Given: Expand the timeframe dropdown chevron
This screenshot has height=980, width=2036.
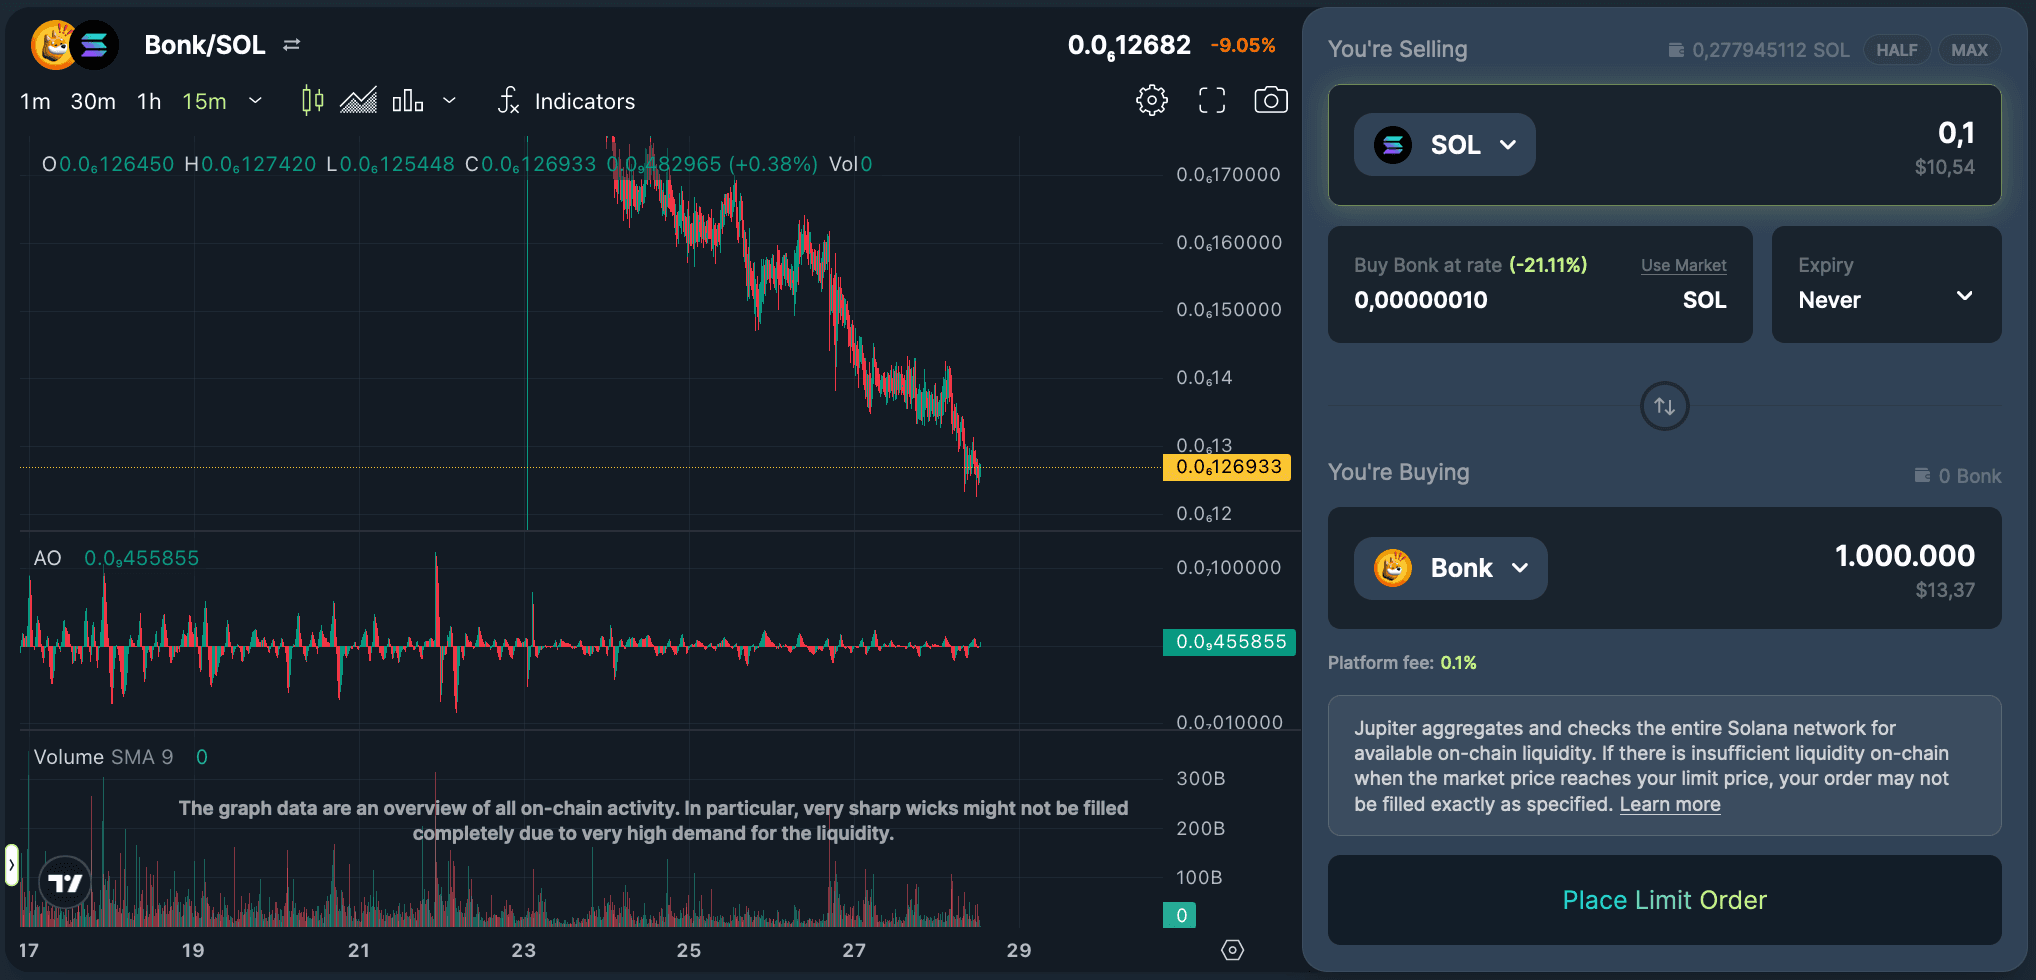Looking at the screenshot, I should click(x=255, y=101).
